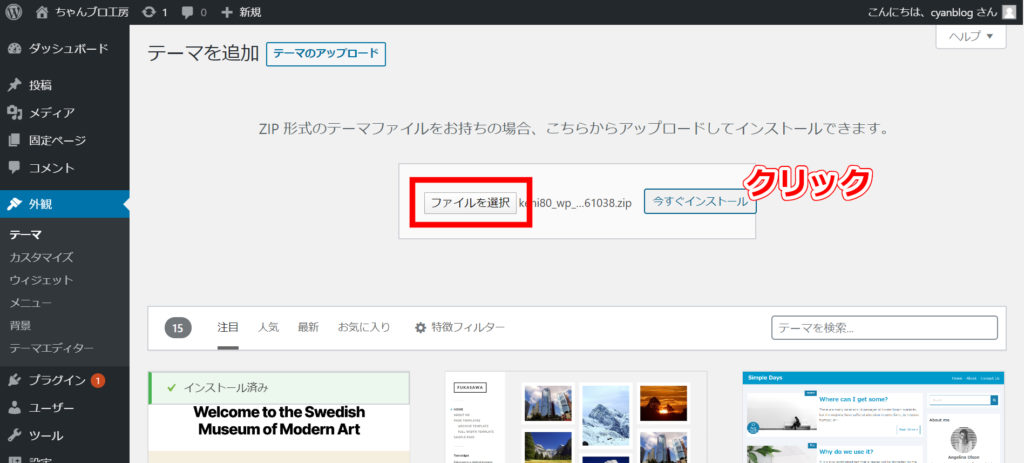The height and width of the screenshot is (463, 1024).
Task: Select the お気に入り favorites tab
Action: pos(364,327)
